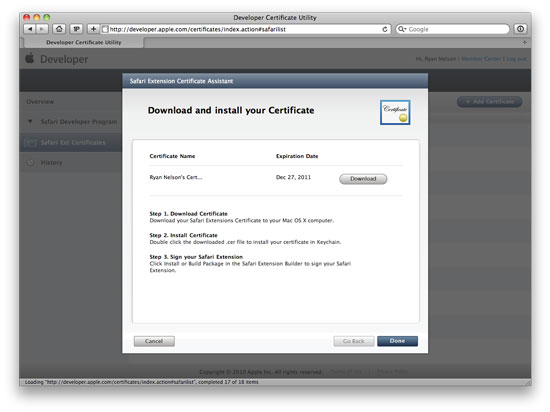Open a new tab with plus button
Viewport: 550px width, 412px height.
tap(524, 42)
